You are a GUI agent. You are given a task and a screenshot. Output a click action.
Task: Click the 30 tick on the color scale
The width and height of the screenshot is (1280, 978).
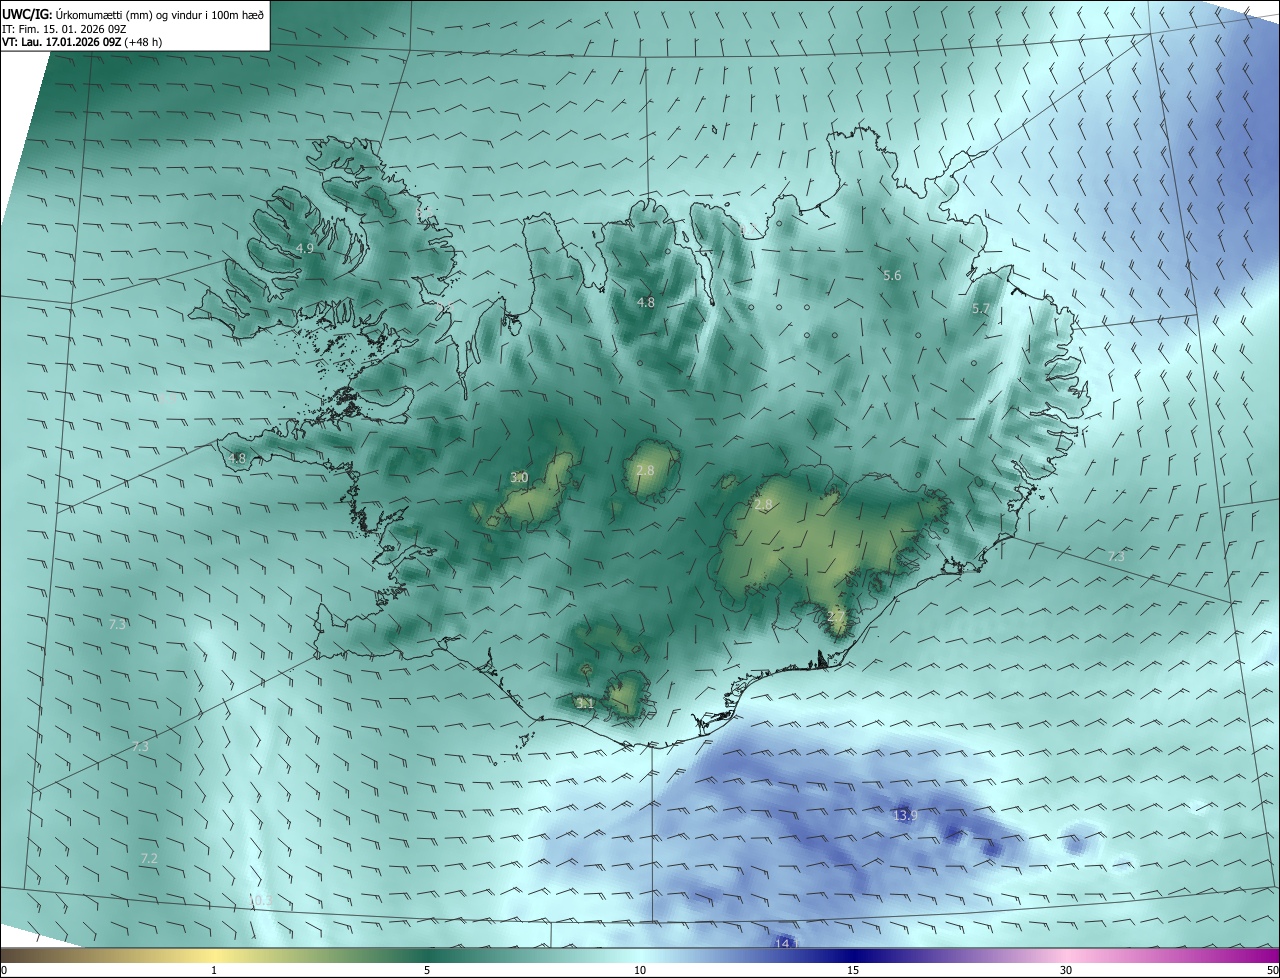(1066, 970)
